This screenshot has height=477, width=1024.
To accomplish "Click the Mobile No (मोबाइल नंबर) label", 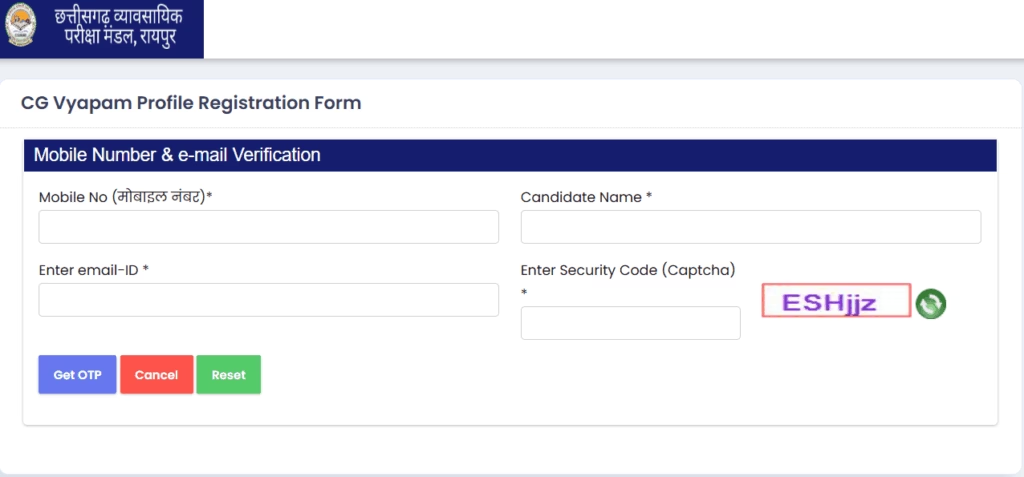I will (126, 197).
